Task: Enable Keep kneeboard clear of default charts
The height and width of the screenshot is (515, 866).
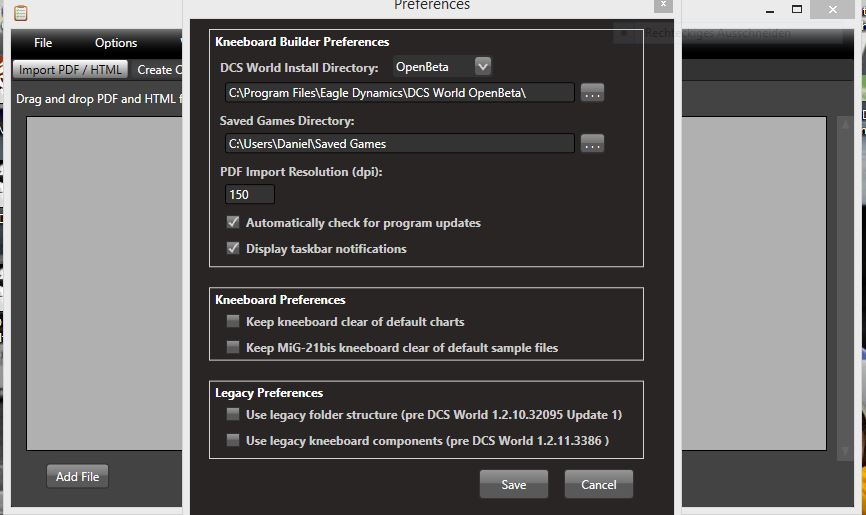Action: tap(233, 321)
